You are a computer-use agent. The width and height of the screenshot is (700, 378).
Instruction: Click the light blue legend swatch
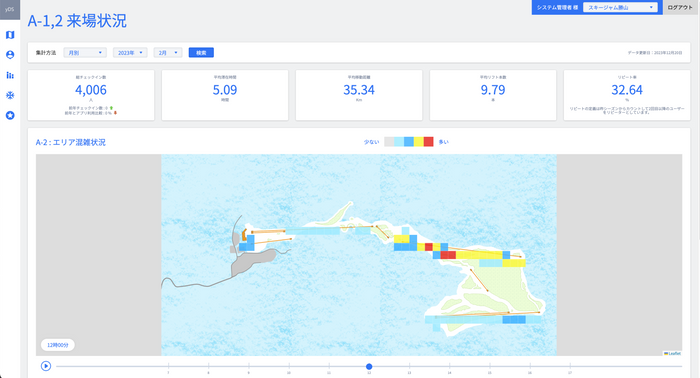coord(399,142)
